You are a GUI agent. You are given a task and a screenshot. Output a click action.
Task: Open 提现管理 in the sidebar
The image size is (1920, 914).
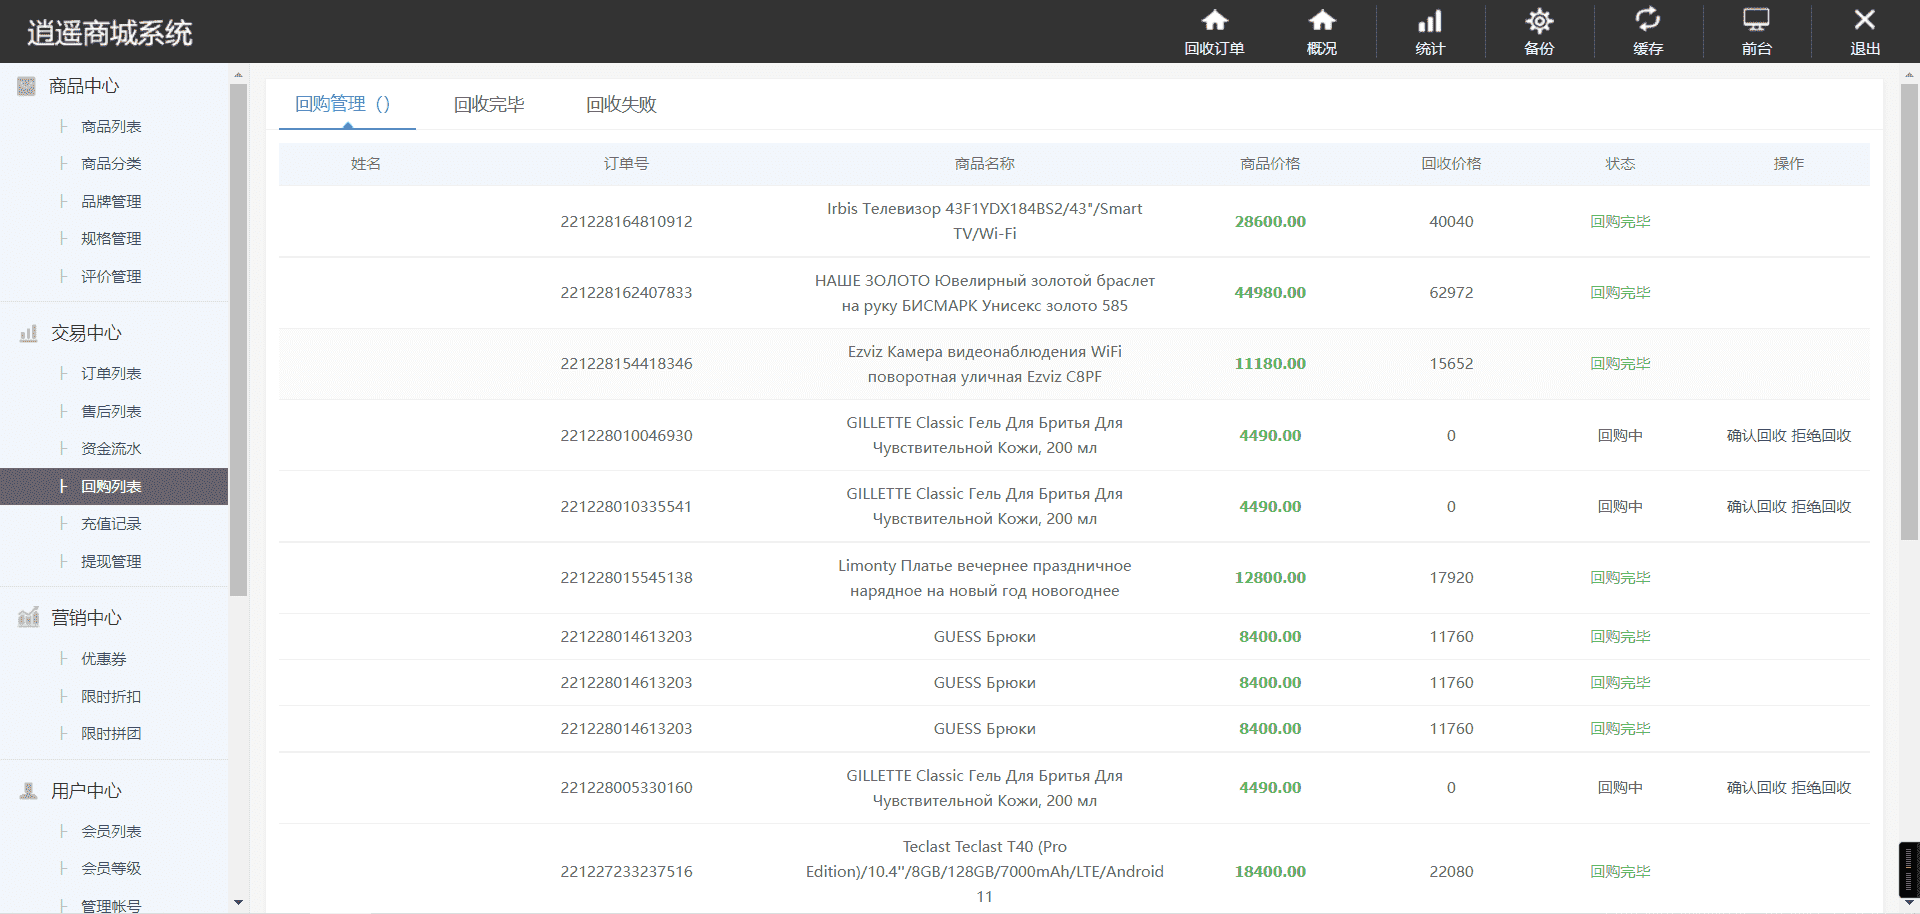[111, 562]
